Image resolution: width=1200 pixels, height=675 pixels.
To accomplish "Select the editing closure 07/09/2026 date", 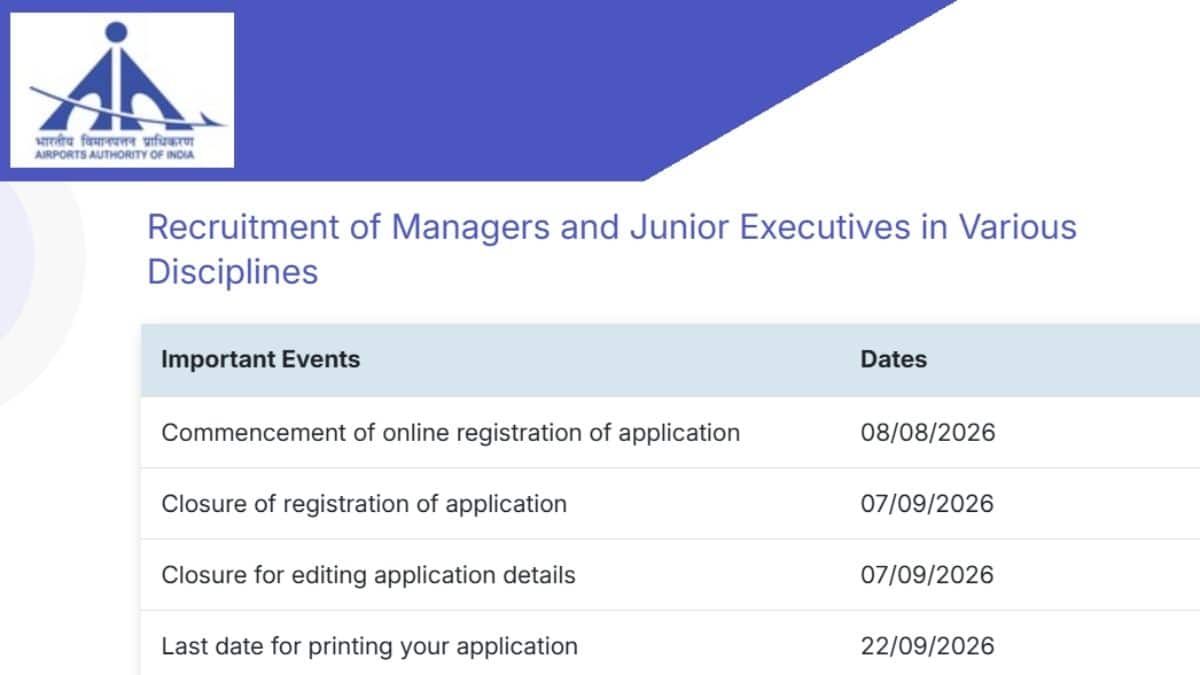I will [x=927, y=575].
